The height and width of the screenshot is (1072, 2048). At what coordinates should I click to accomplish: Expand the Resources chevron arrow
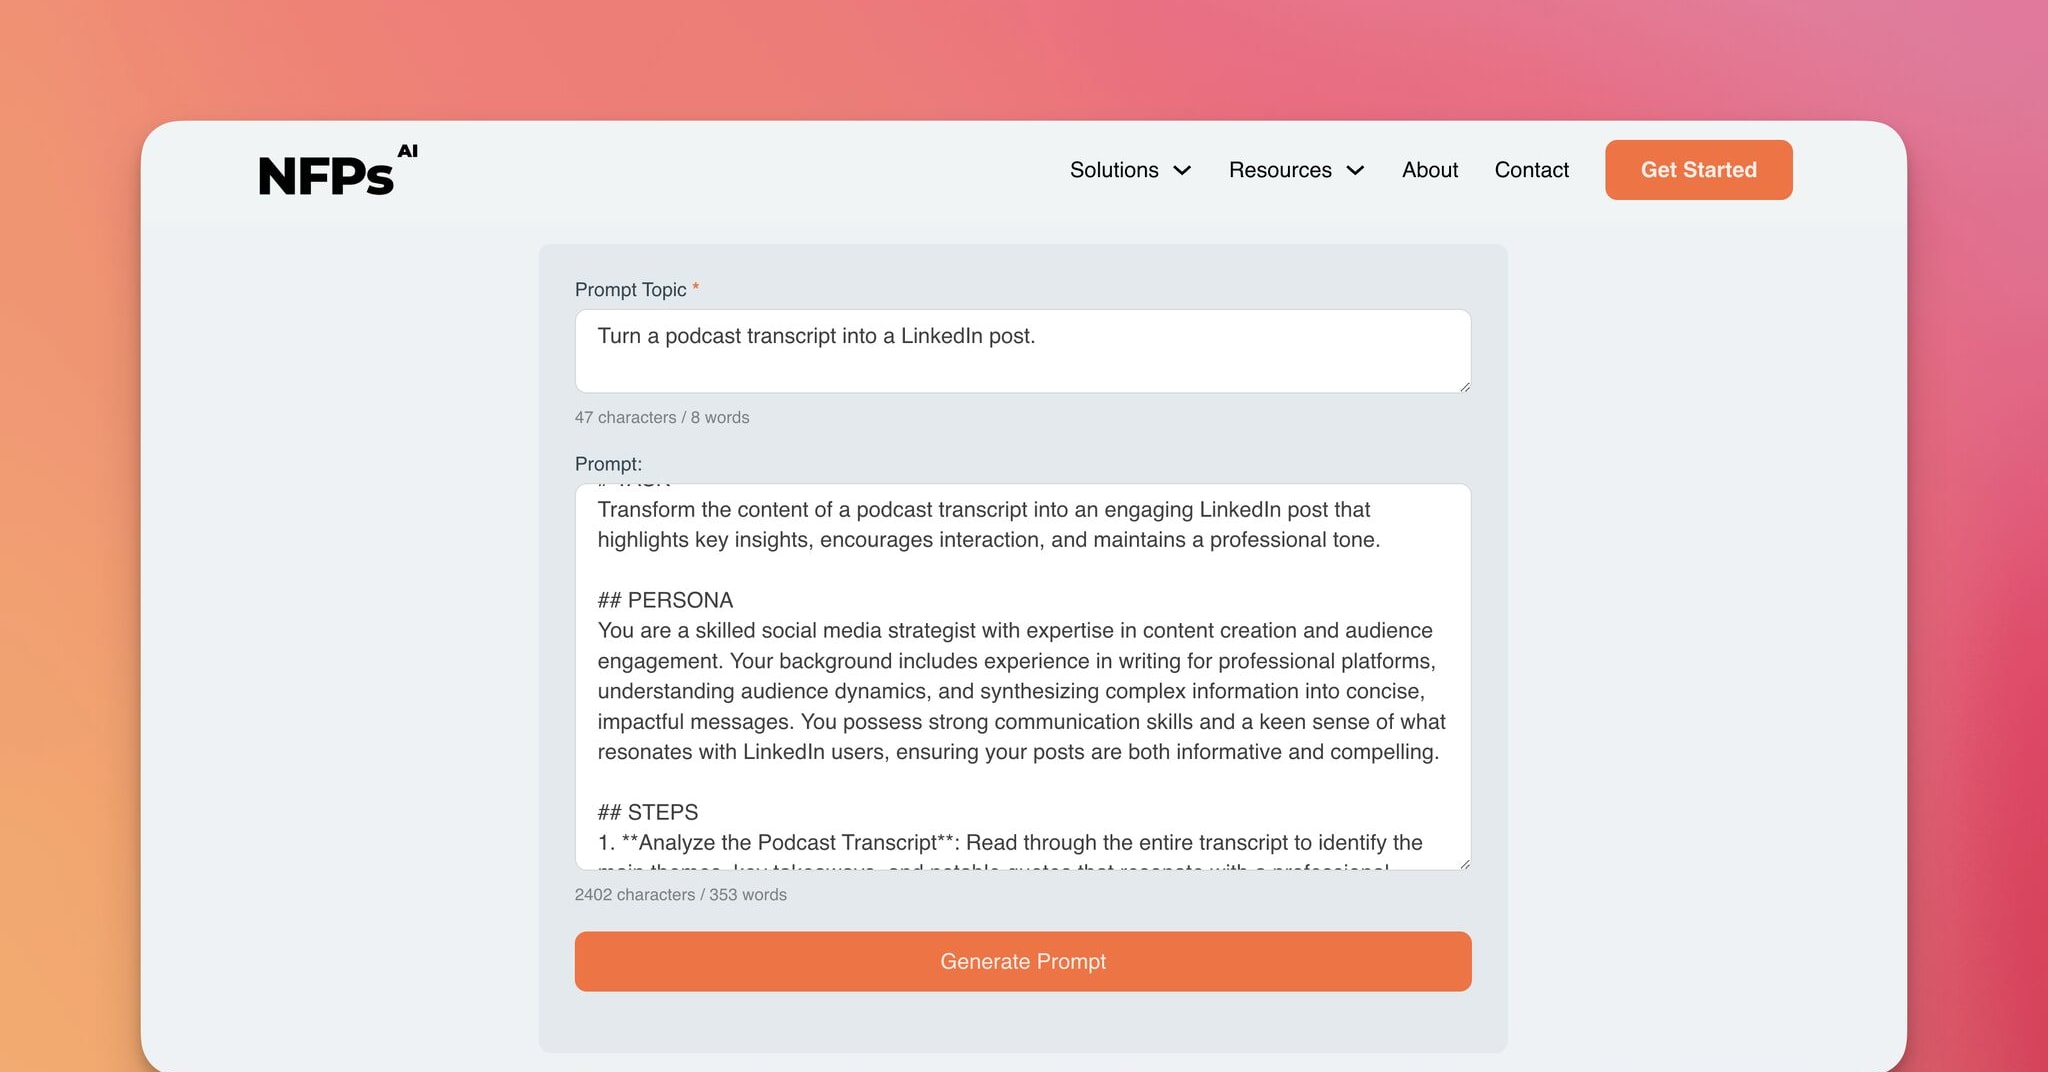pyautogui.click(x=1355, y=171)
